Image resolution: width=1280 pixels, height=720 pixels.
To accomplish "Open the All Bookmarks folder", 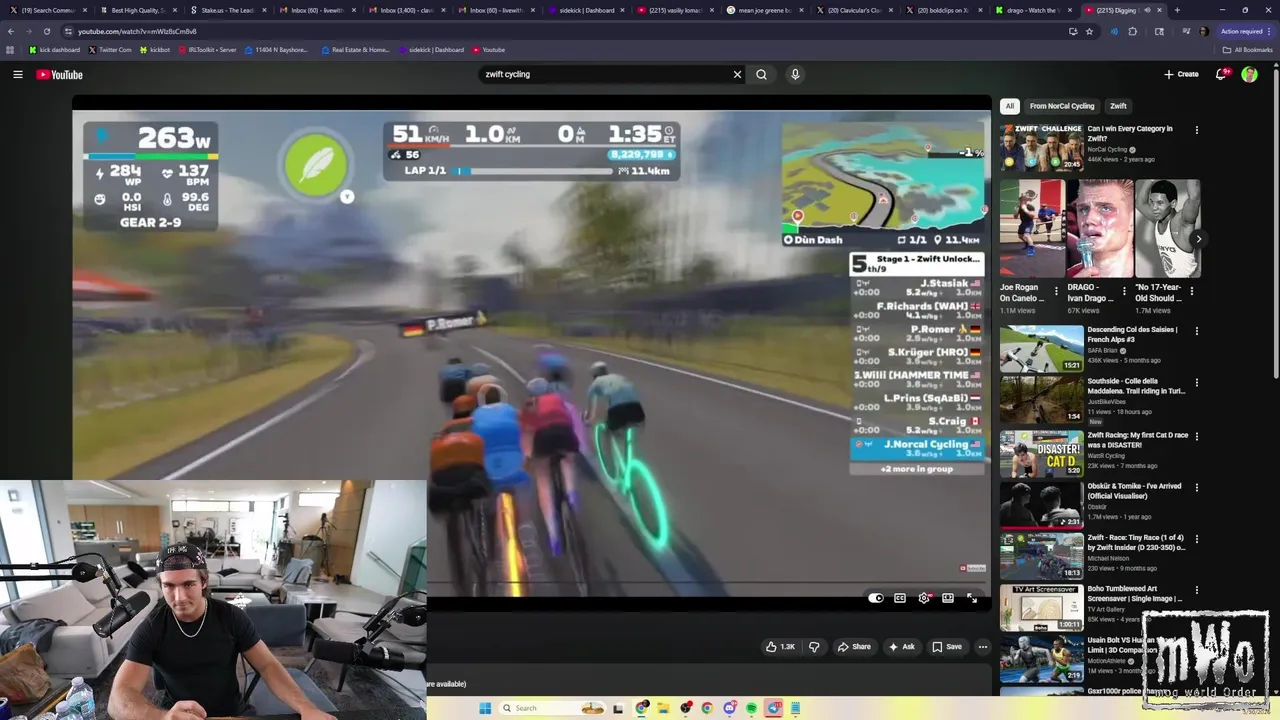I will (1247, 50).
